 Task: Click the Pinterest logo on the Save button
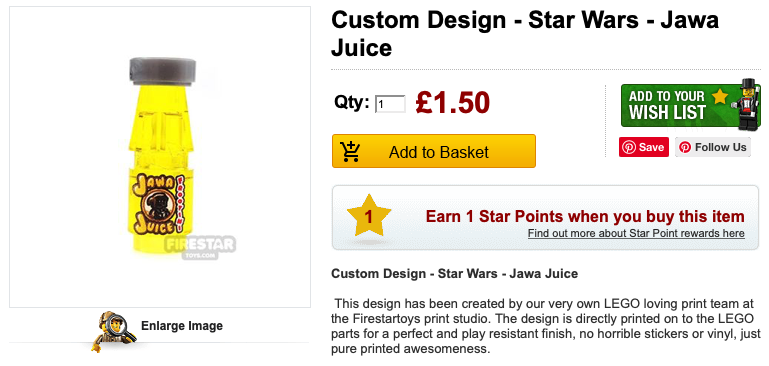629,147
